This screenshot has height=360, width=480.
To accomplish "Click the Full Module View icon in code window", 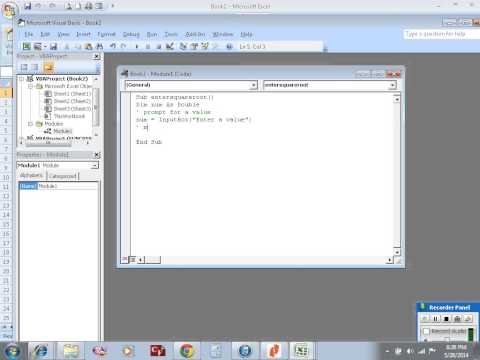I will [x=133, y=259].
